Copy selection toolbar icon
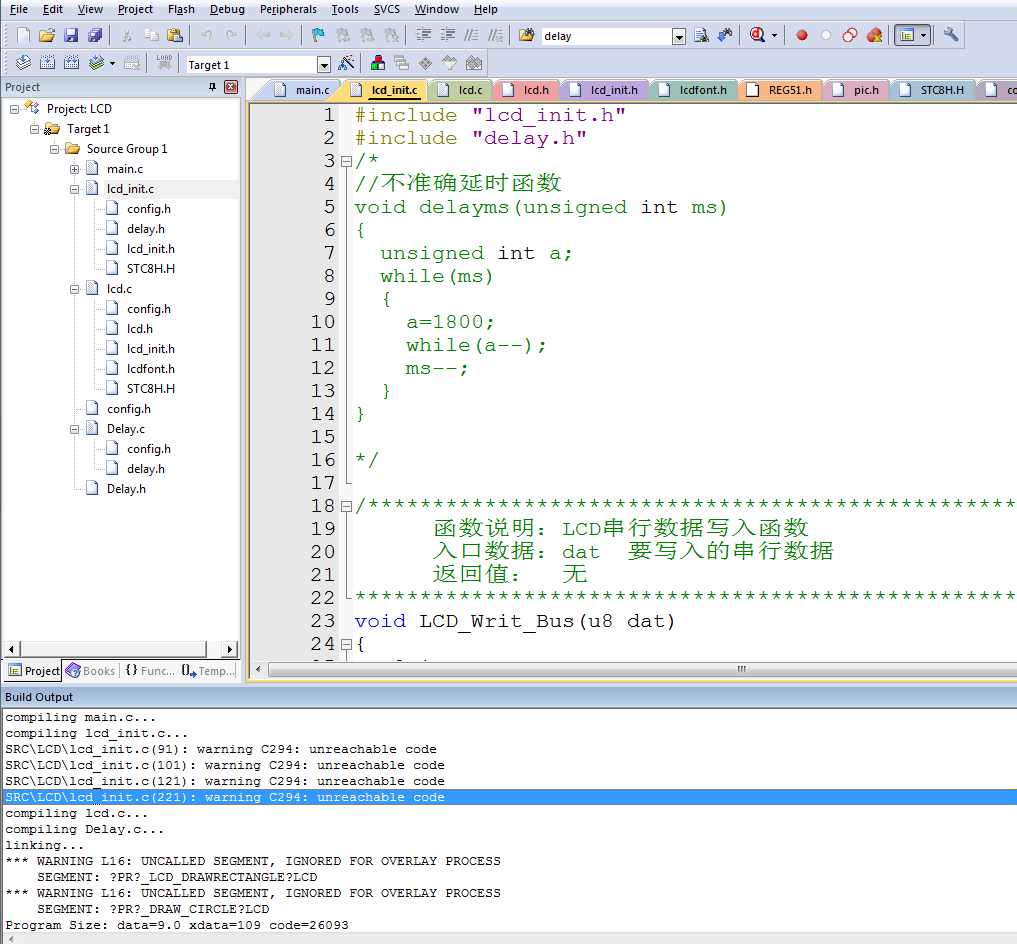Image resolution: width=1017 pixels, height=944 pixels. click(x=151, y=35)
